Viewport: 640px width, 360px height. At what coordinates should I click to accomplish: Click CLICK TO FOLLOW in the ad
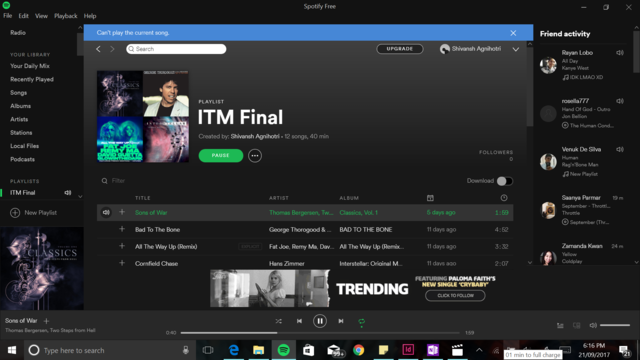(456, 296)
